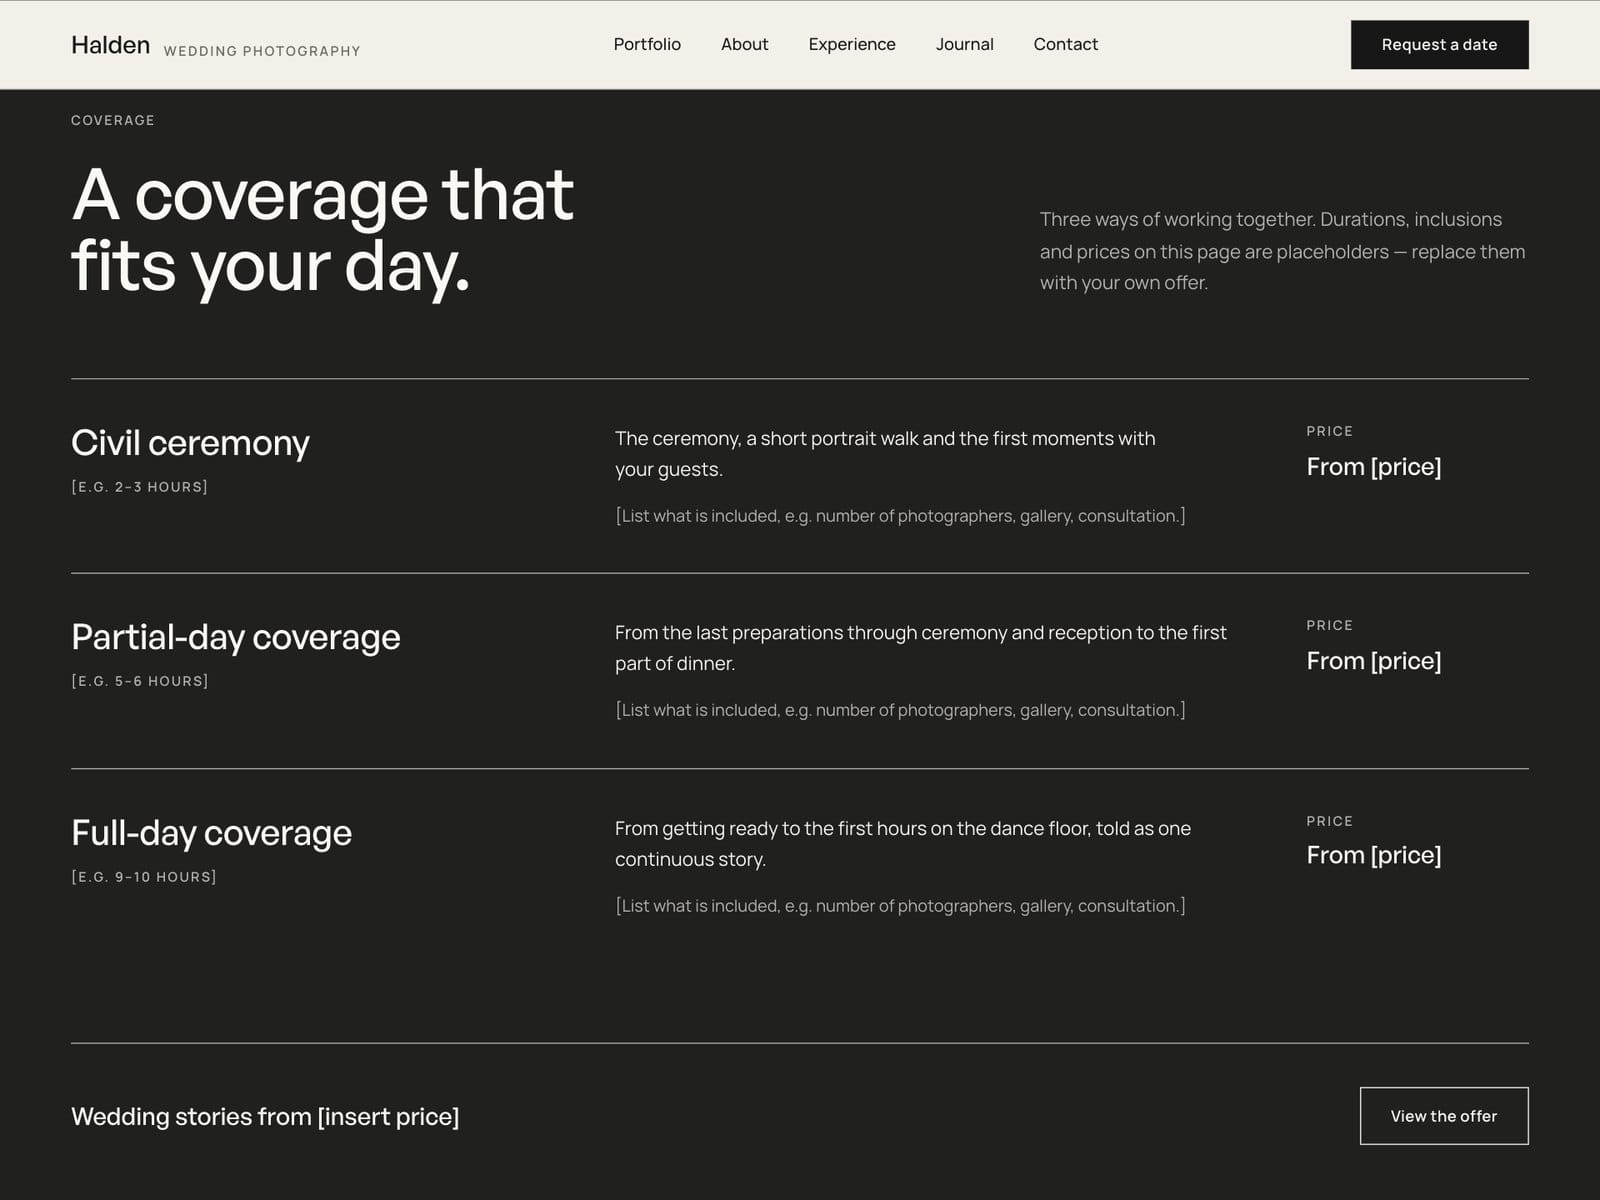Click Partial-day description about last preparations
This screenshot has height=1200, width=1600.
click(921, 648)
